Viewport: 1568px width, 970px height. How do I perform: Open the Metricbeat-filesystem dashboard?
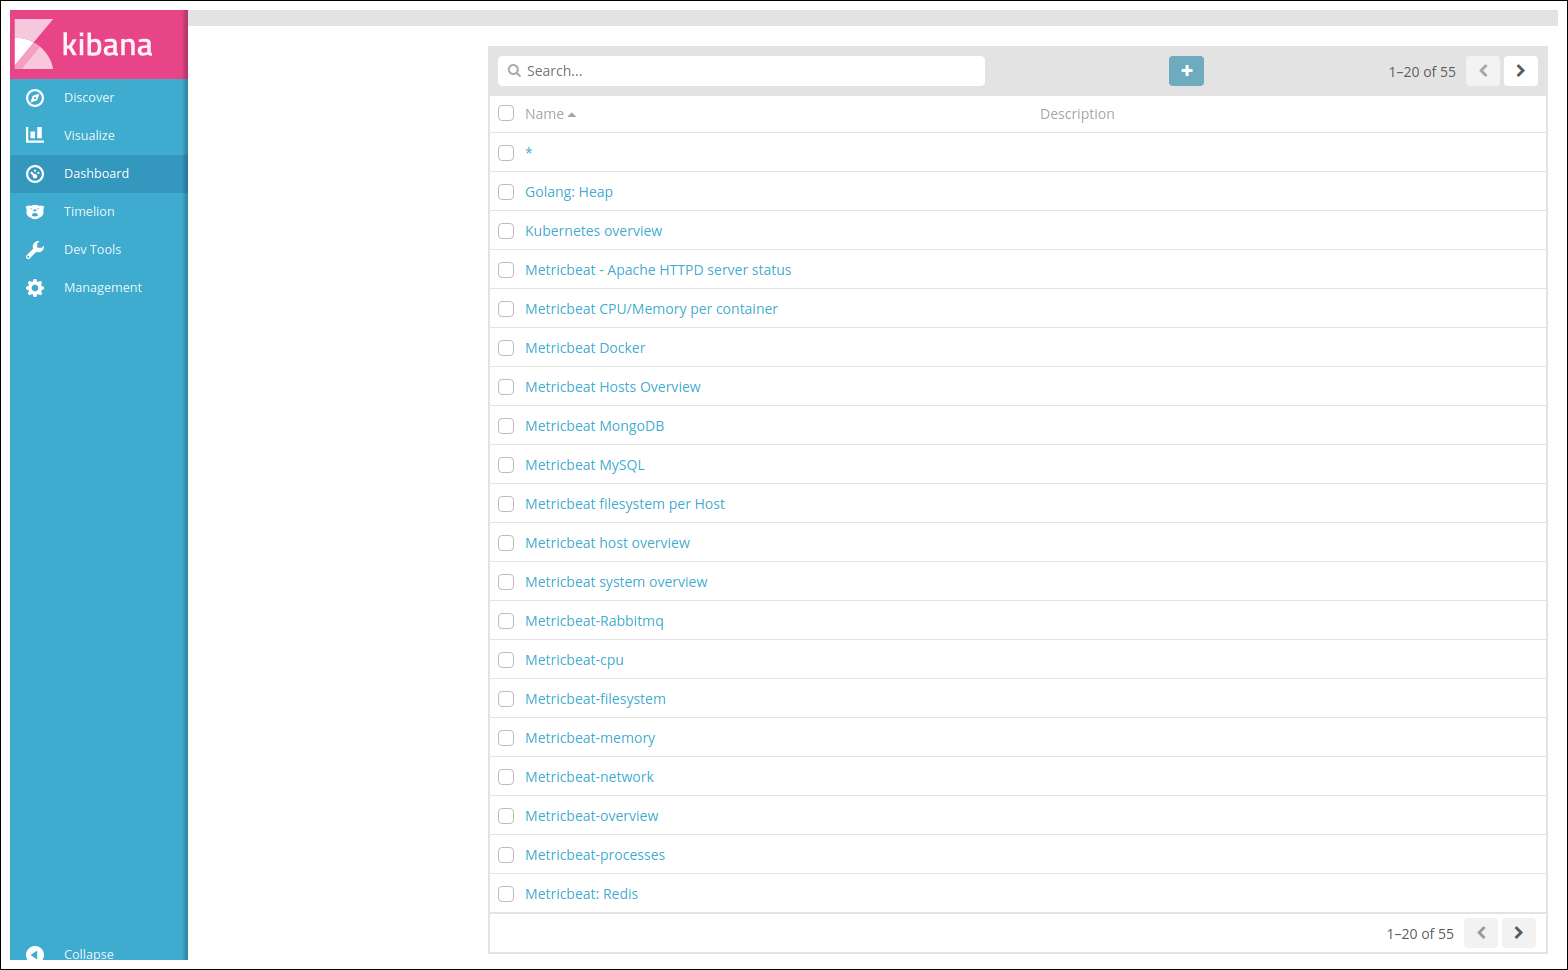[595, 699]
